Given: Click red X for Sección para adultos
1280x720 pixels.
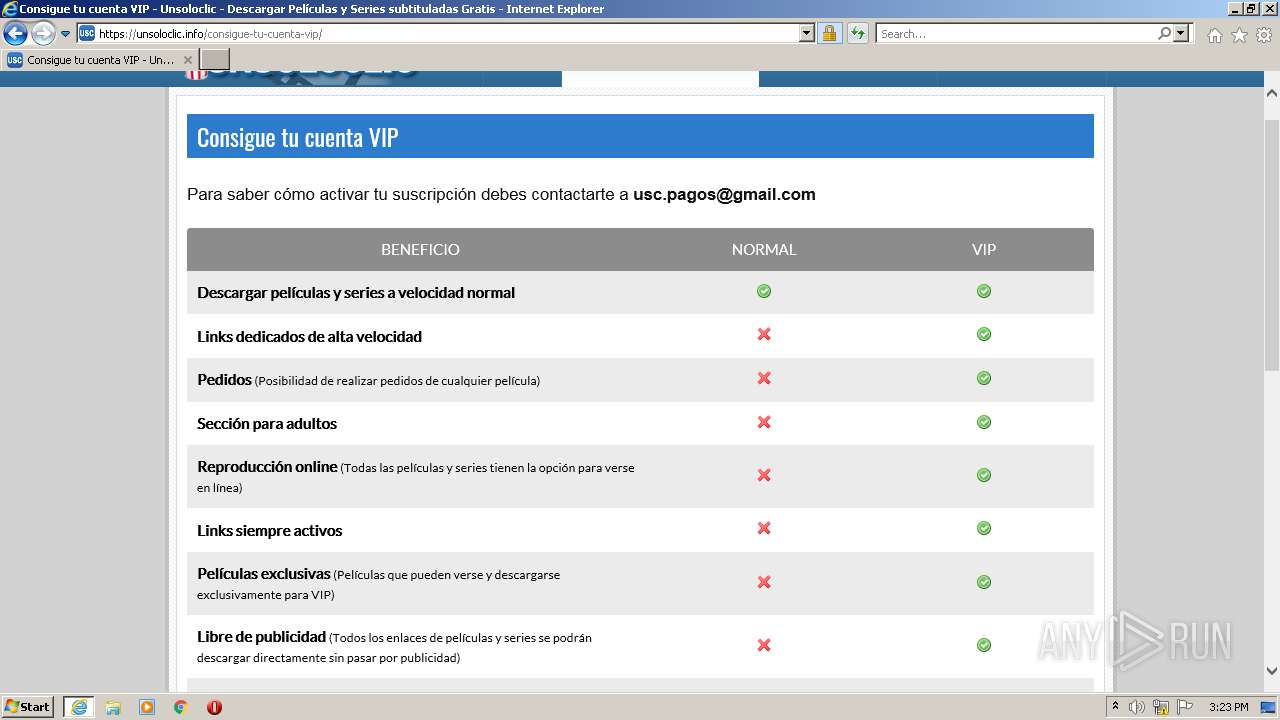Looking at the screenshot, I should [764, 422].
